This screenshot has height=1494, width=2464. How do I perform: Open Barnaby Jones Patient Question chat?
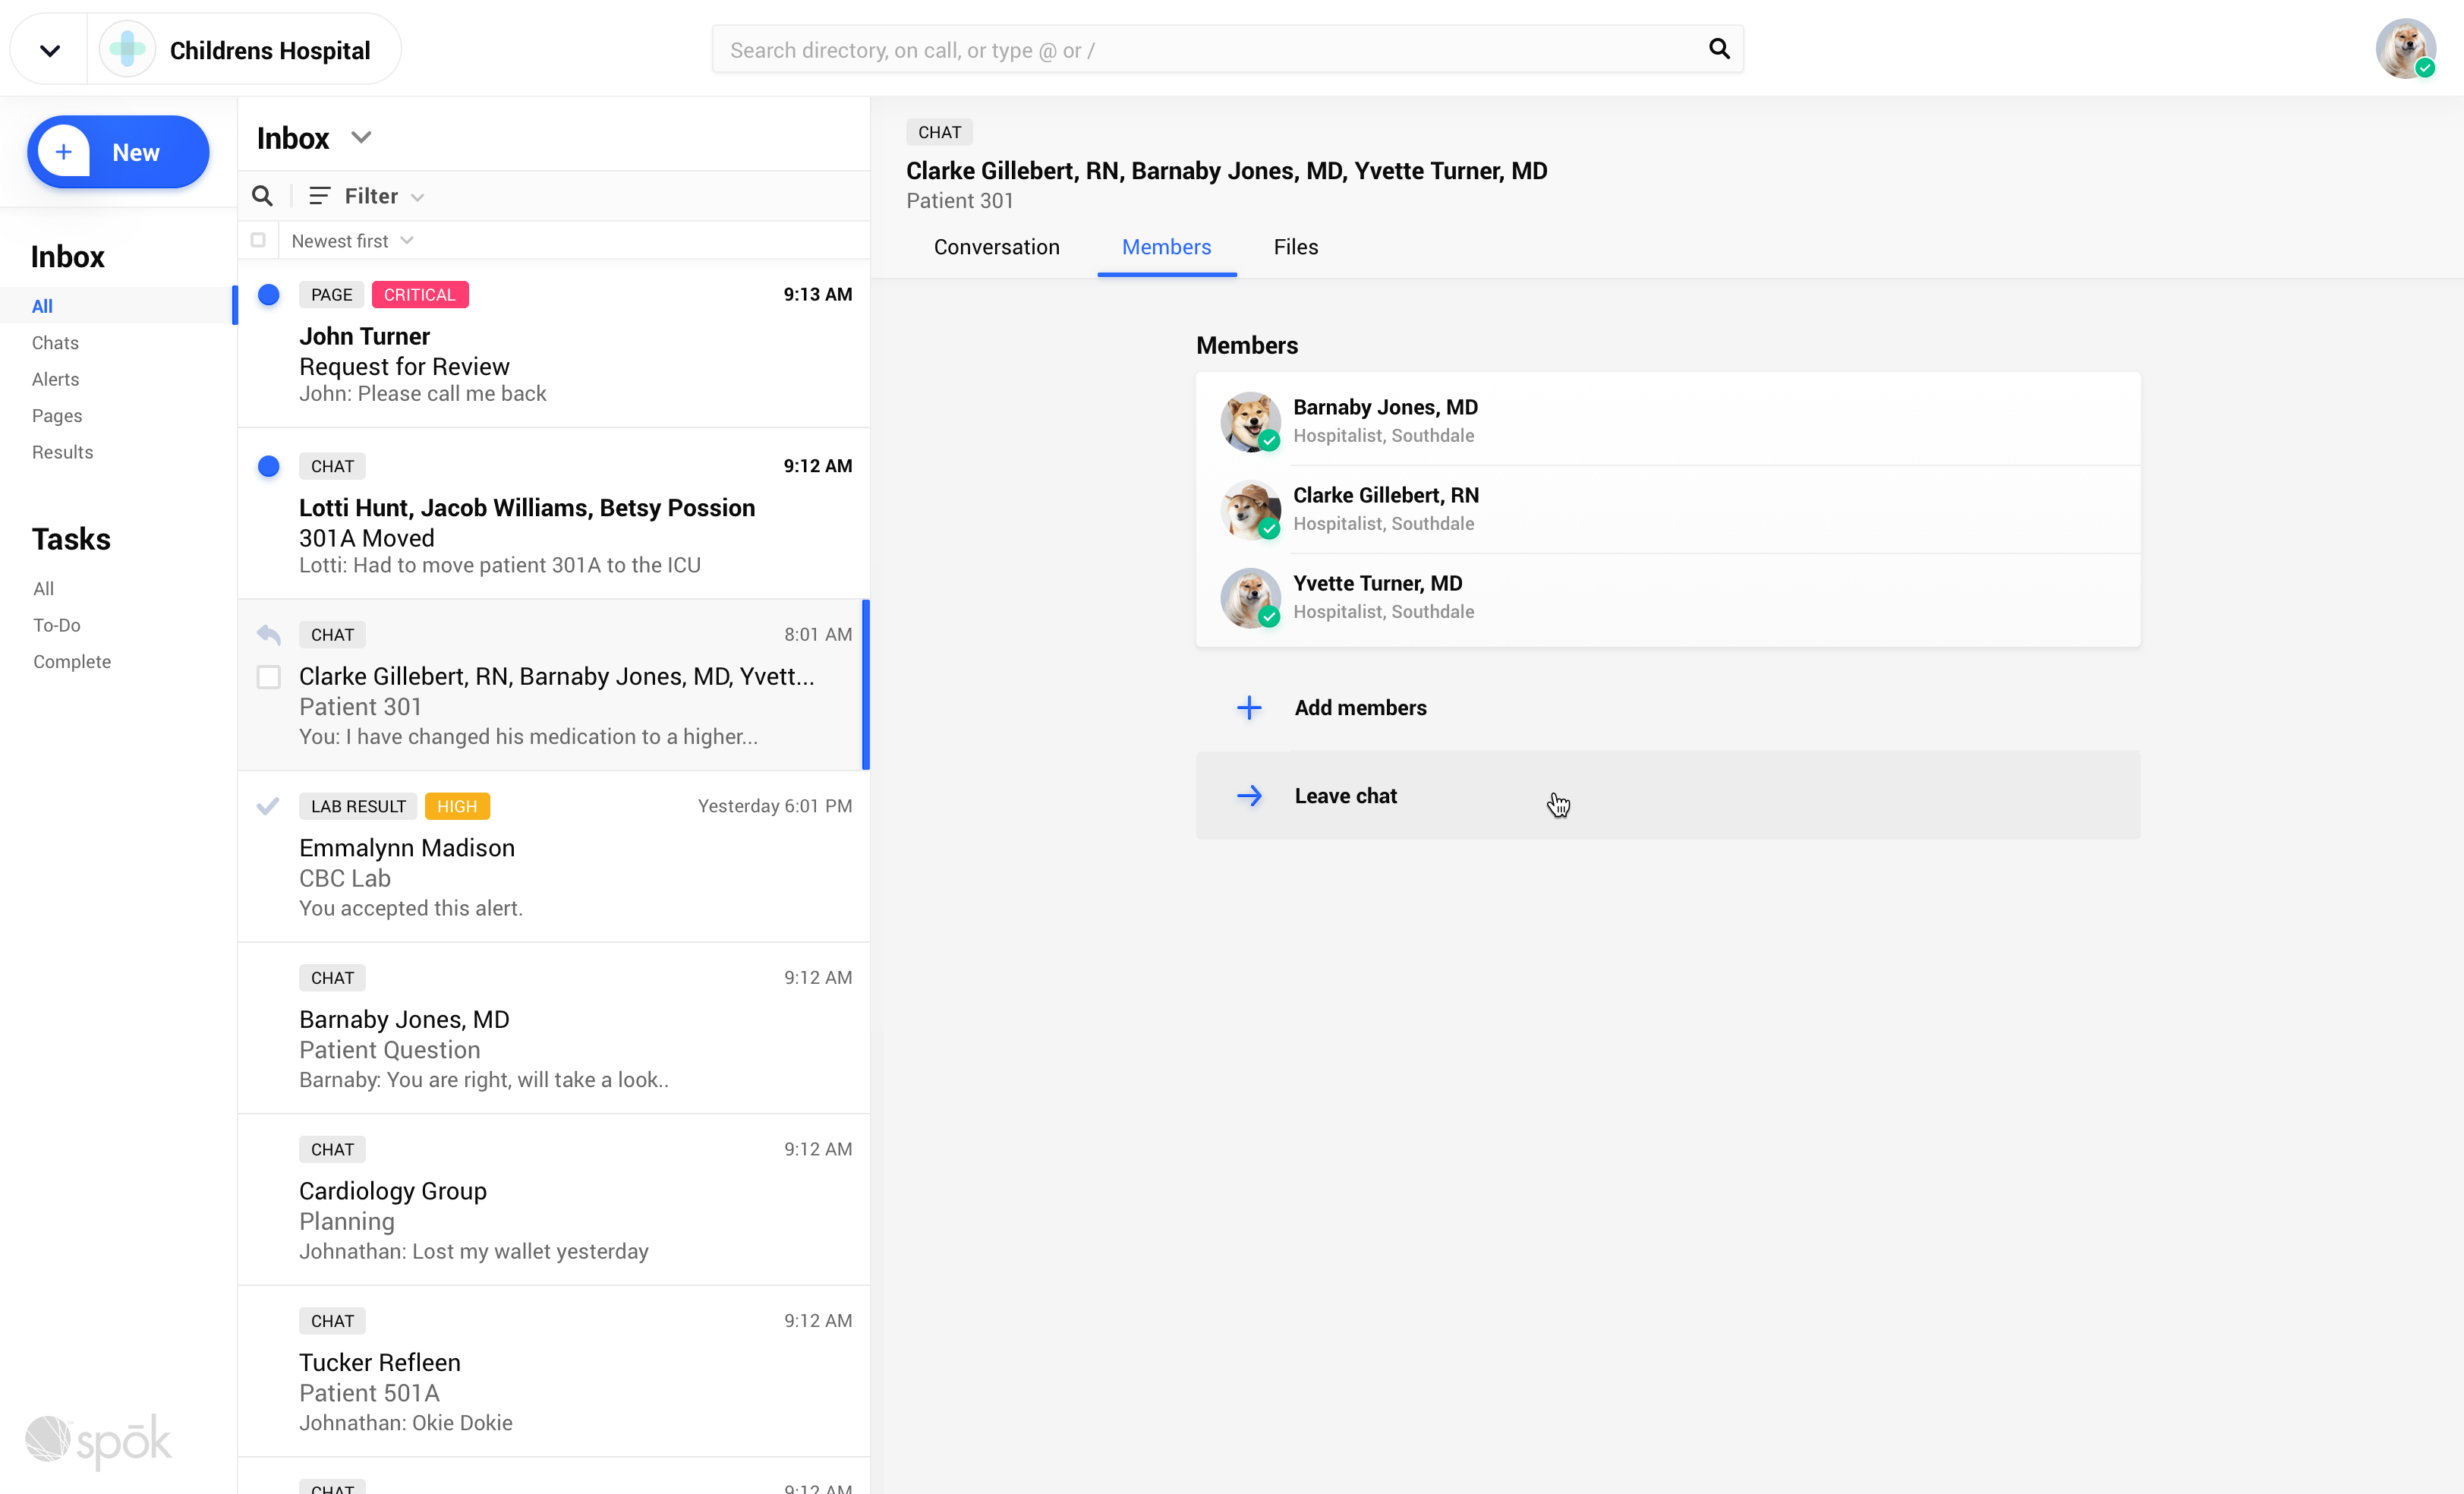(x=554, y=1028)
